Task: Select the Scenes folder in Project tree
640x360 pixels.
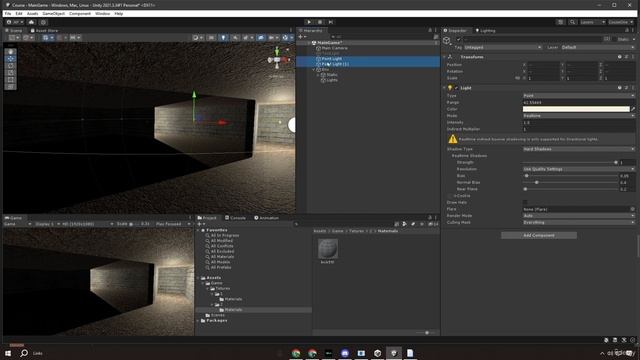Action: click(218, 315)
